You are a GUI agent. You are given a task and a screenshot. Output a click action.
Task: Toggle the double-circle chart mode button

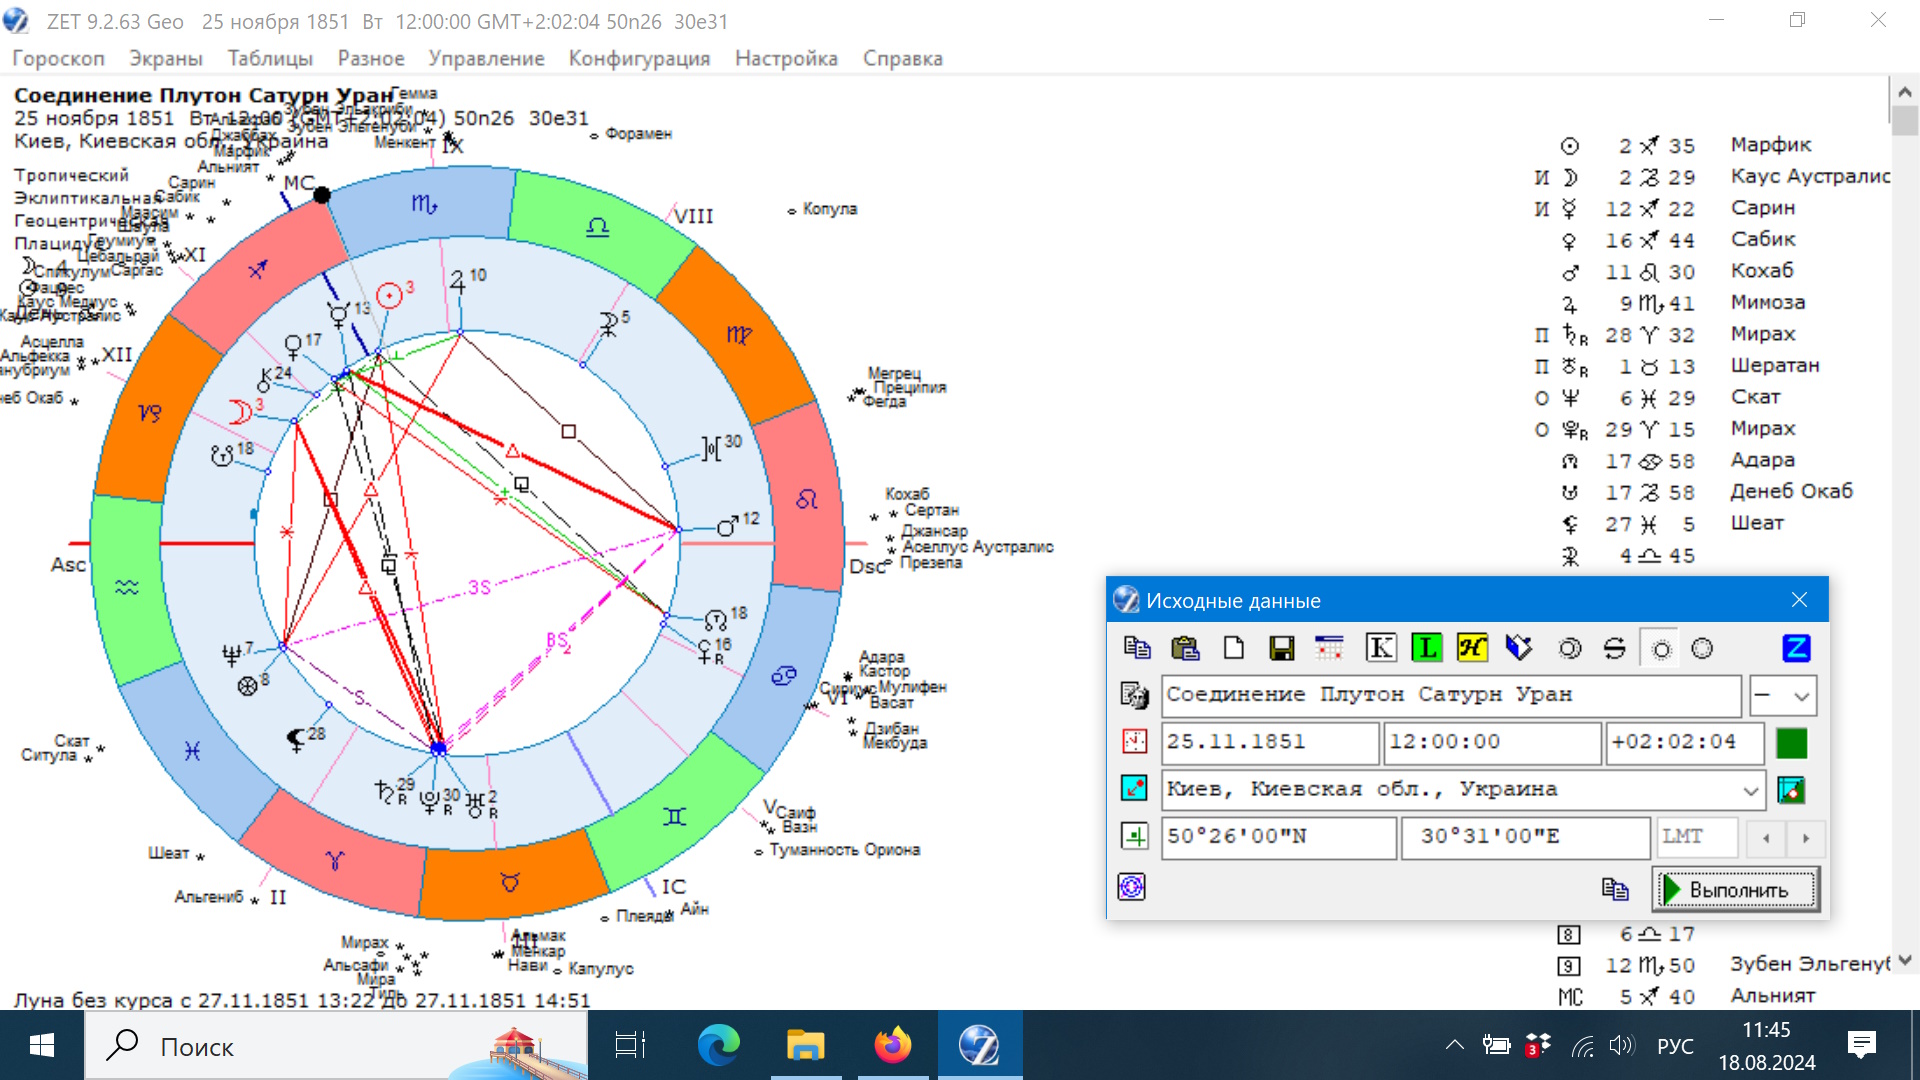pyautogui.click(x=1570, y=648)
